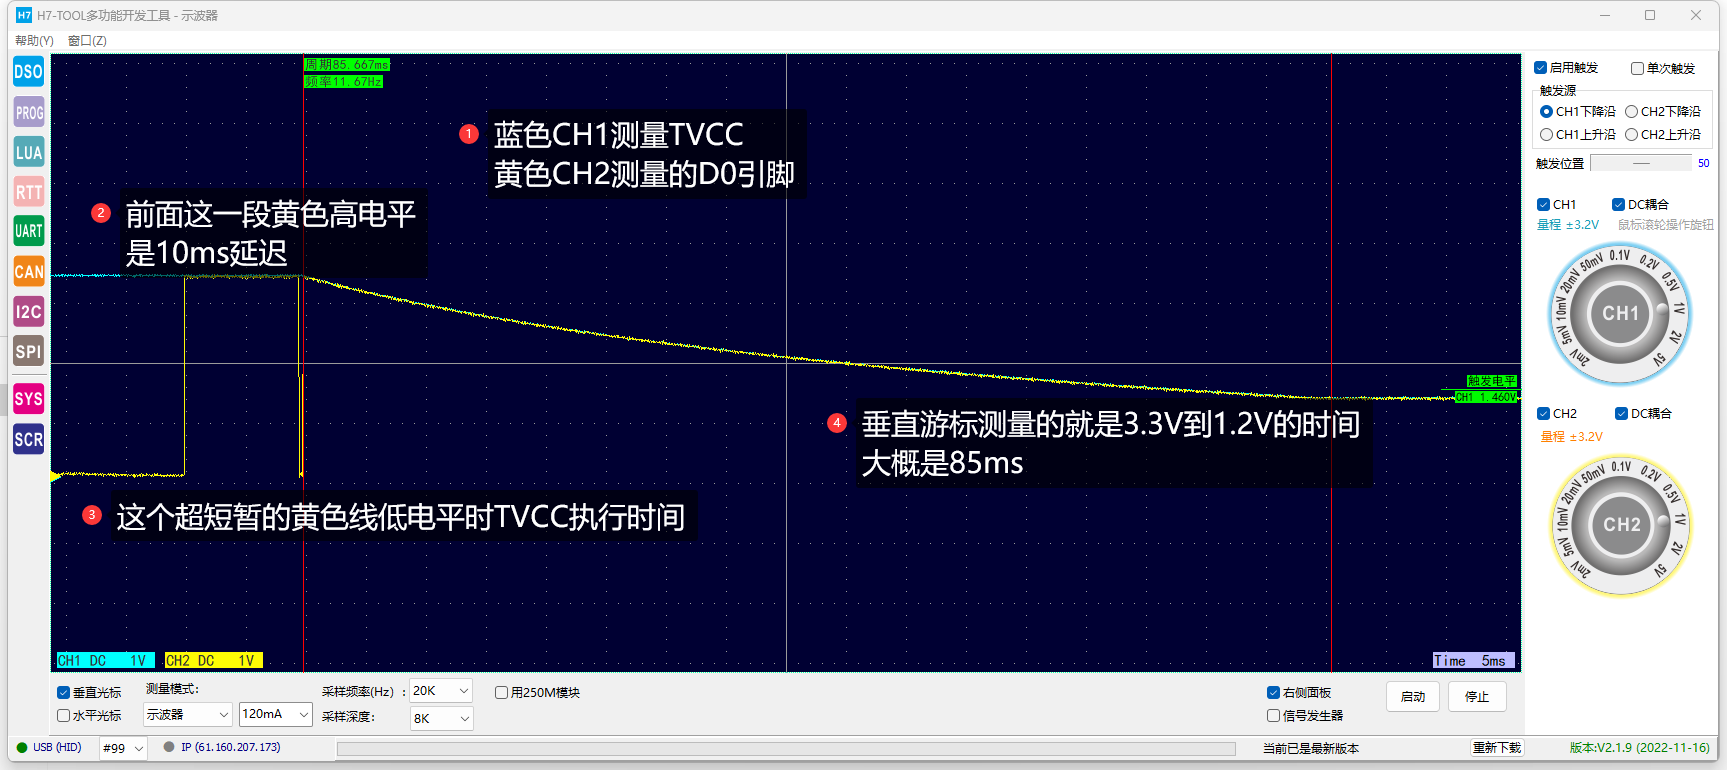
Task: Select CH1 falling edge trigger source
Action: [x=1546, y=112]
